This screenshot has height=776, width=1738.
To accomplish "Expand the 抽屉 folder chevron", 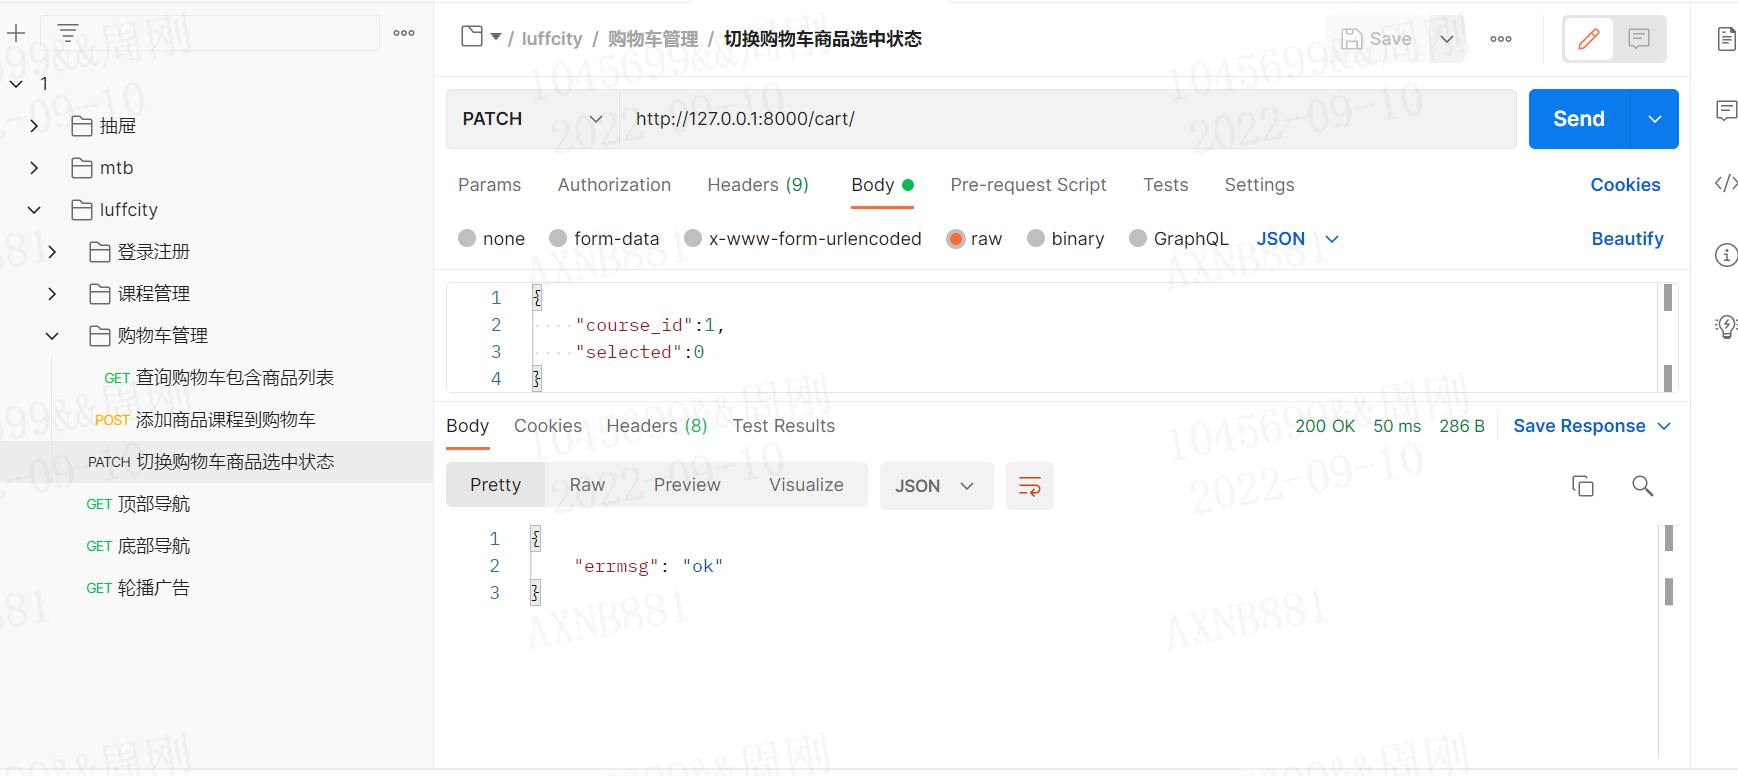I will coord(34,126).
